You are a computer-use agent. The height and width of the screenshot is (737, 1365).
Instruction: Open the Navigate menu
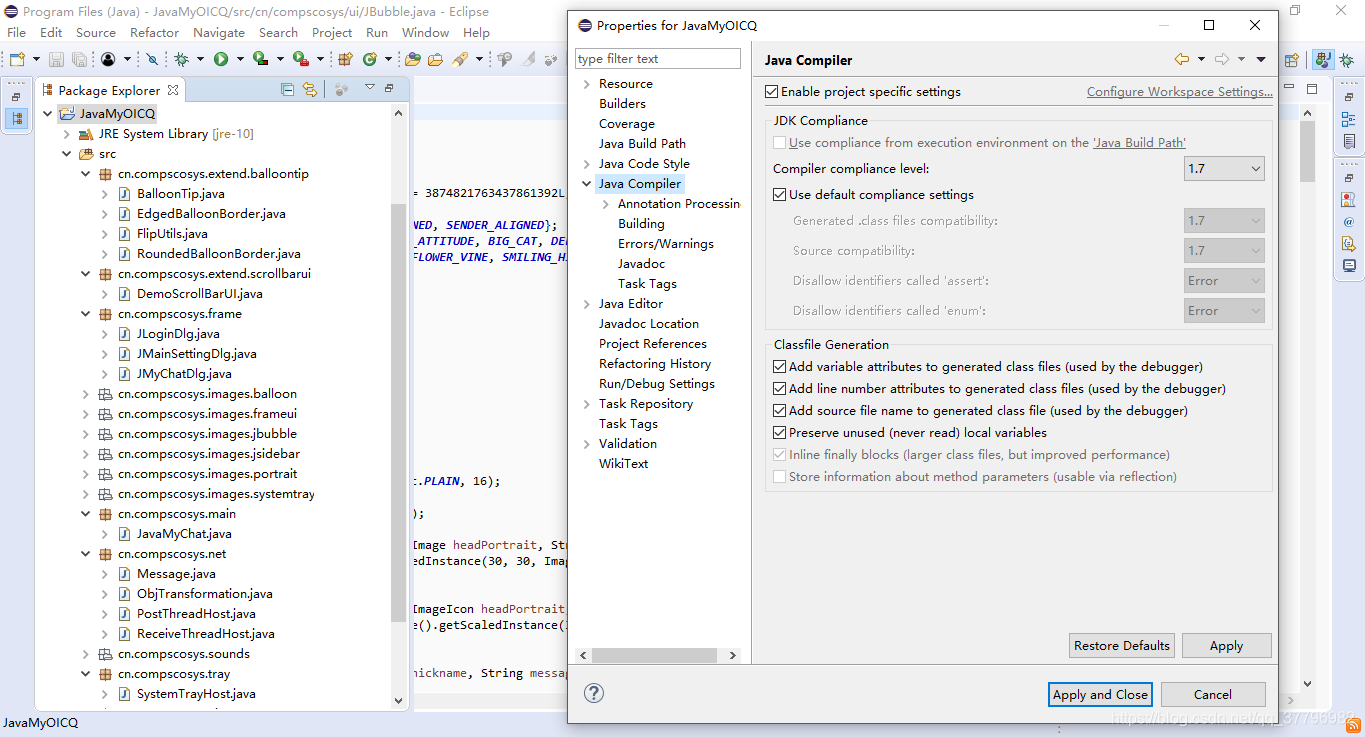[219, 32]
